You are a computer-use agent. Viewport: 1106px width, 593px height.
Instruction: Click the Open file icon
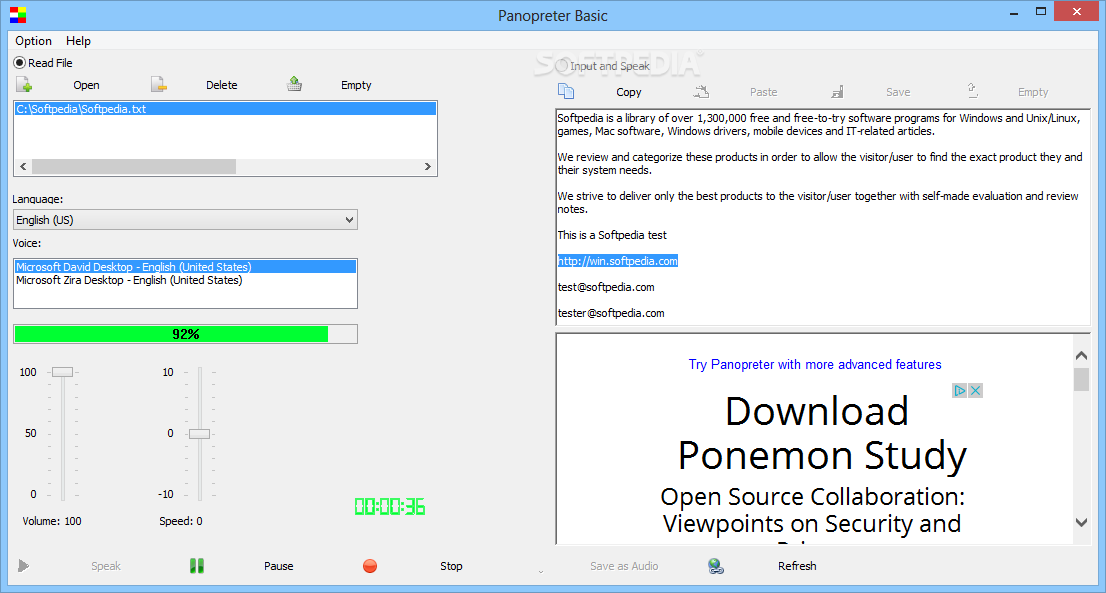tap(24, 85)
